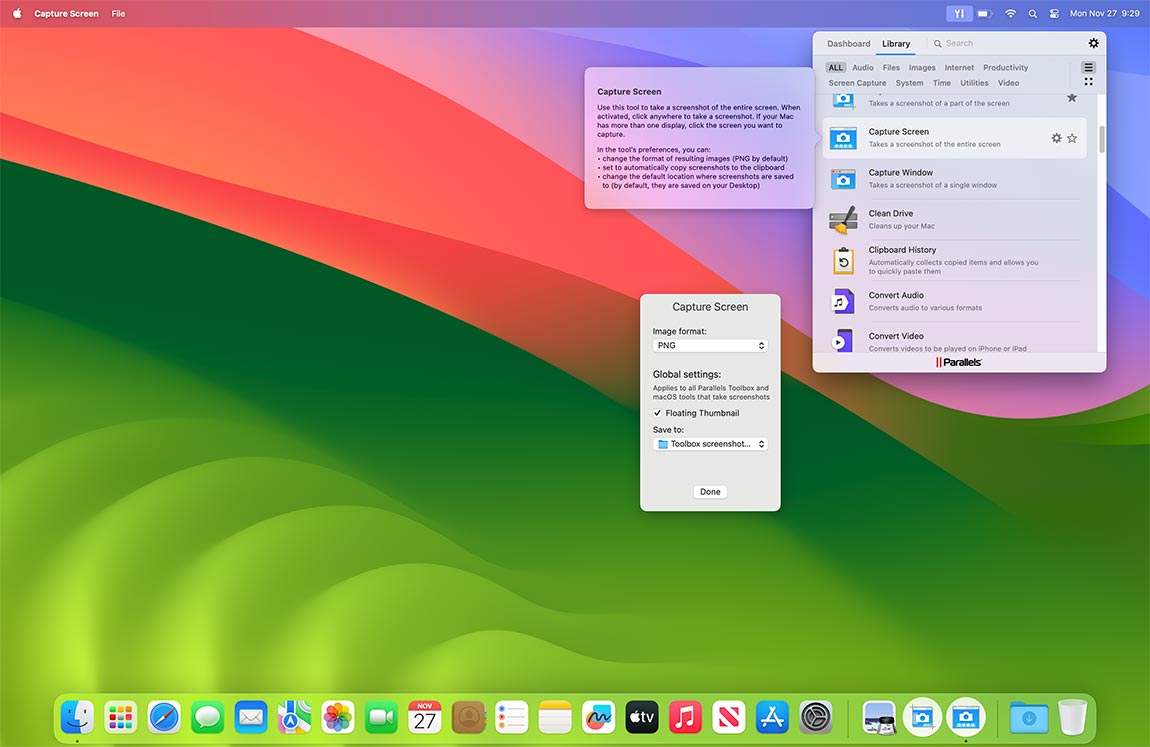This screenshot has height=747, width=1150.
Task: Launch the Clean Drive tool
Action: (x=890, y=219)
